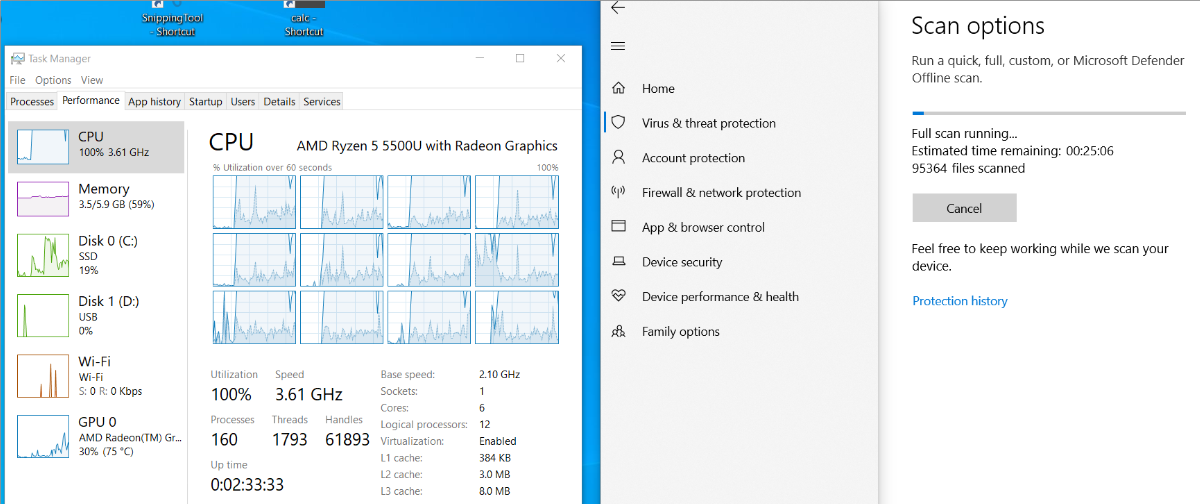This screenshot has height=504, width=1200.
Task: Click the Virtualization Enabled value
Action: coord(498,441)
